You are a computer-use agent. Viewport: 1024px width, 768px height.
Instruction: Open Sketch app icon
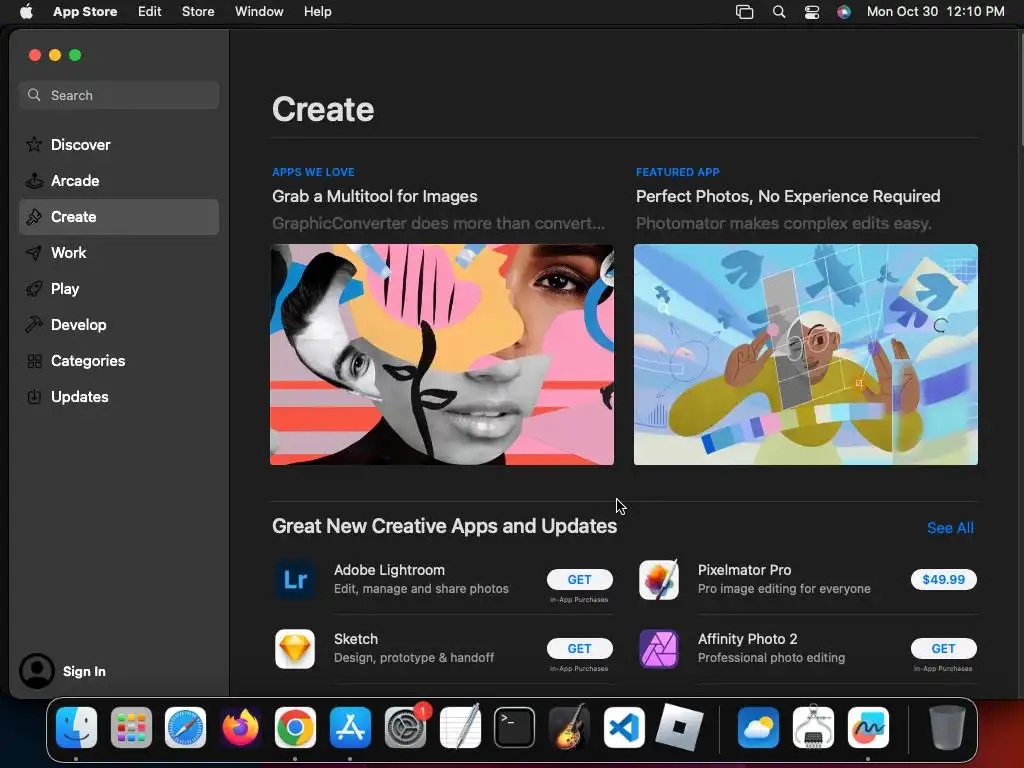[295, 648]
